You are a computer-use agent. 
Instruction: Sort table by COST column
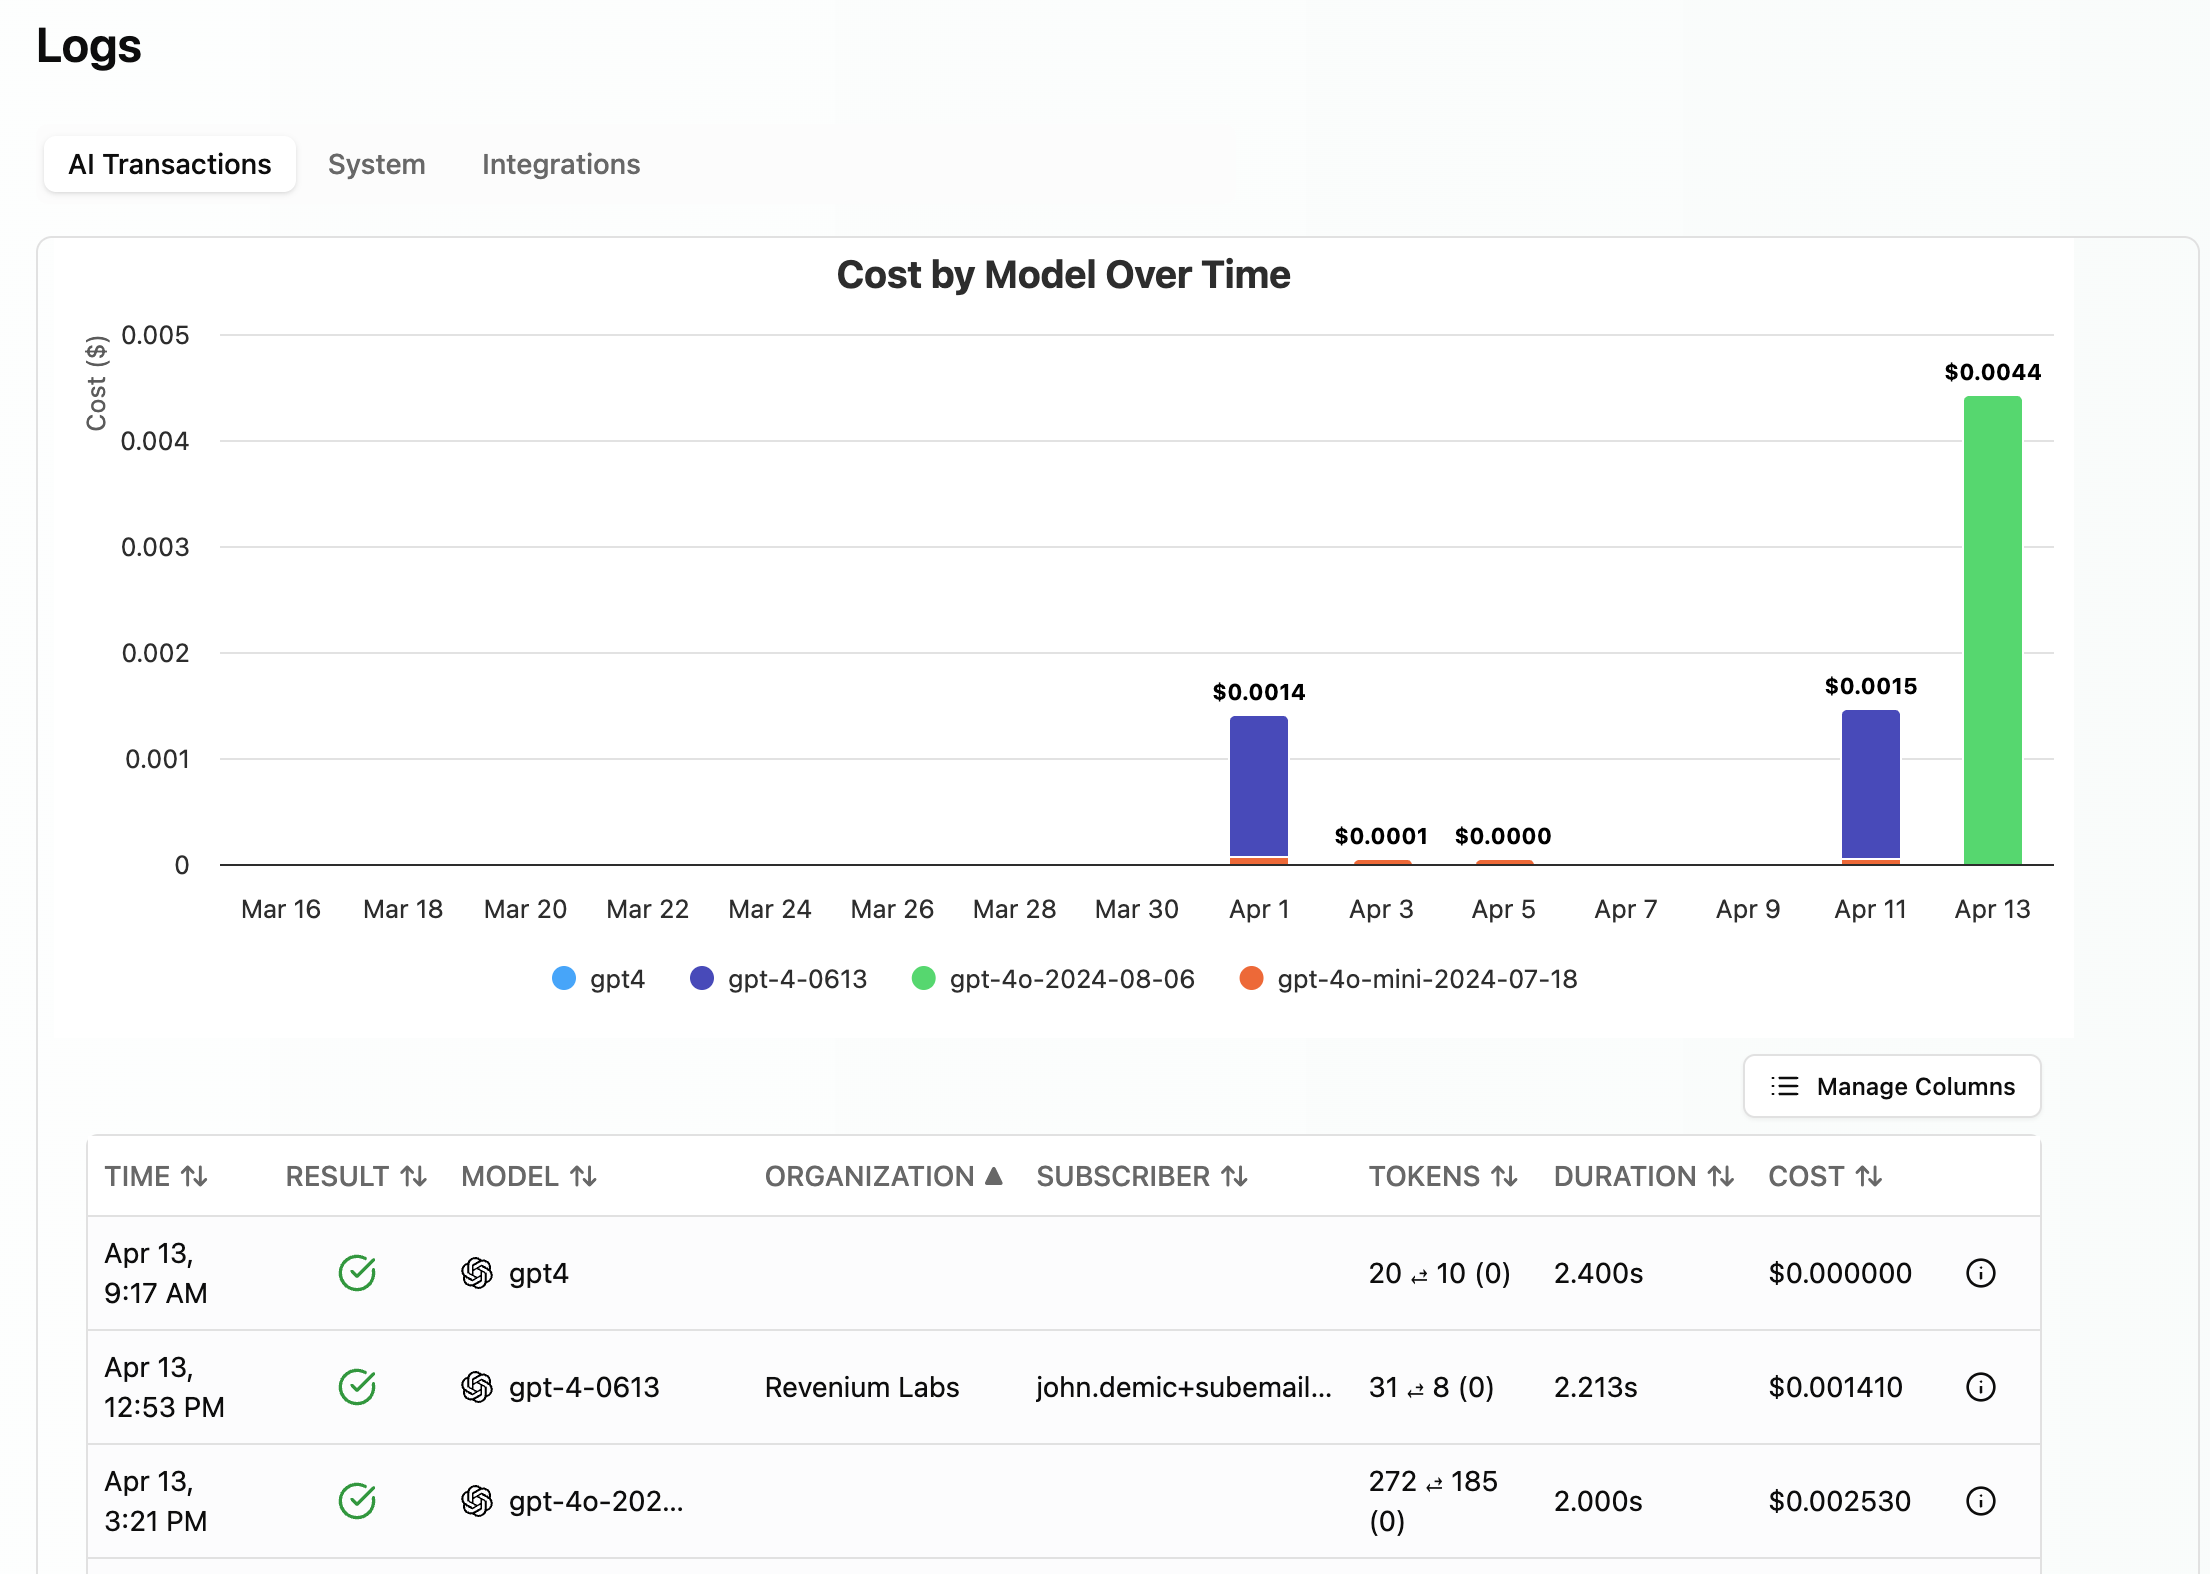coord(1825,1176)
